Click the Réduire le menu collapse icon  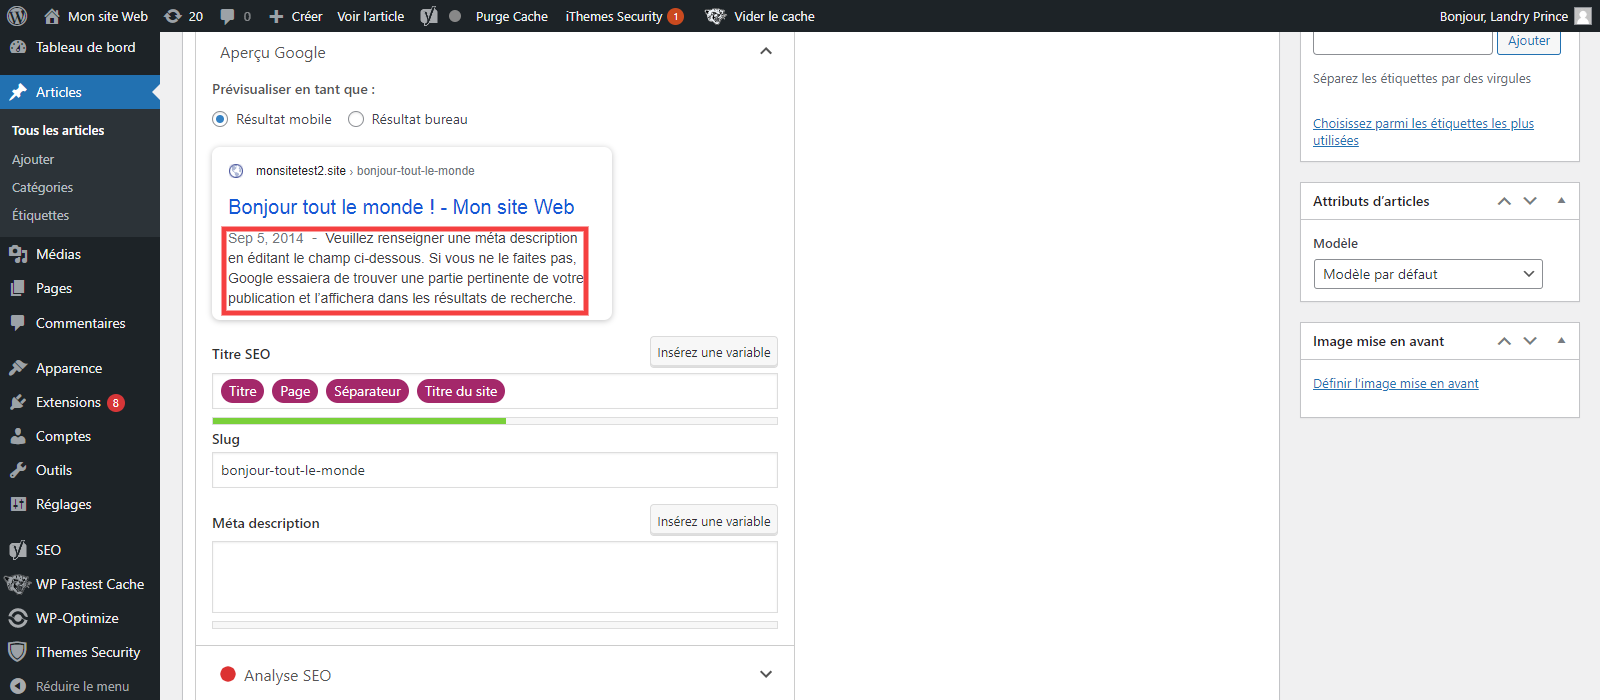[x=18, y=686]
